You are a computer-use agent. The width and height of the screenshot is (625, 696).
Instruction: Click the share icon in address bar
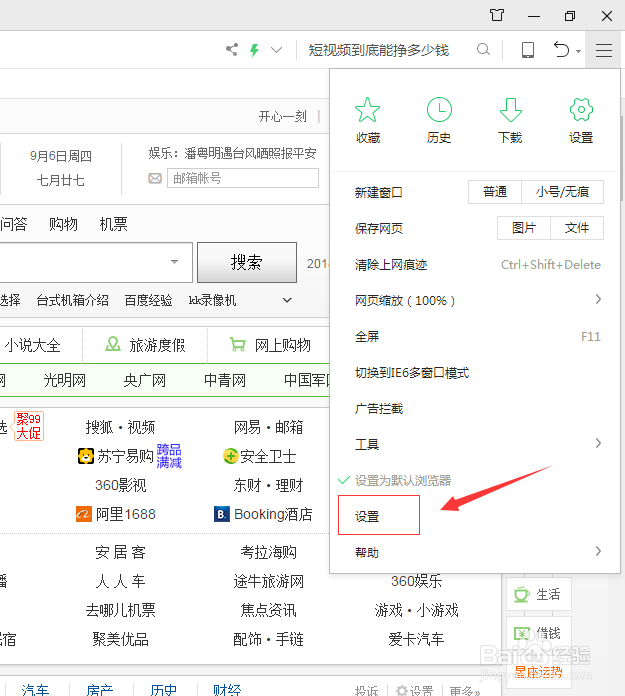[232, 49]
